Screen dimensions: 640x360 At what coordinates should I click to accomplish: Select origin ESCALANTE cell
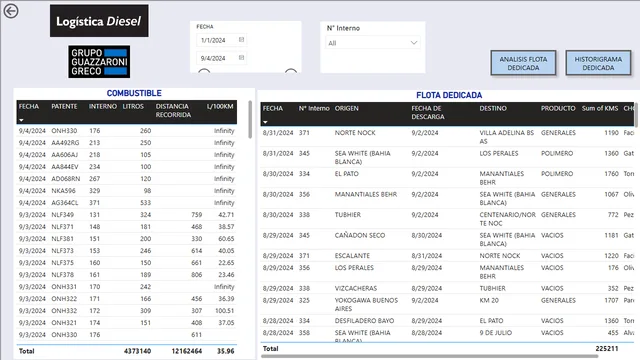352,256
